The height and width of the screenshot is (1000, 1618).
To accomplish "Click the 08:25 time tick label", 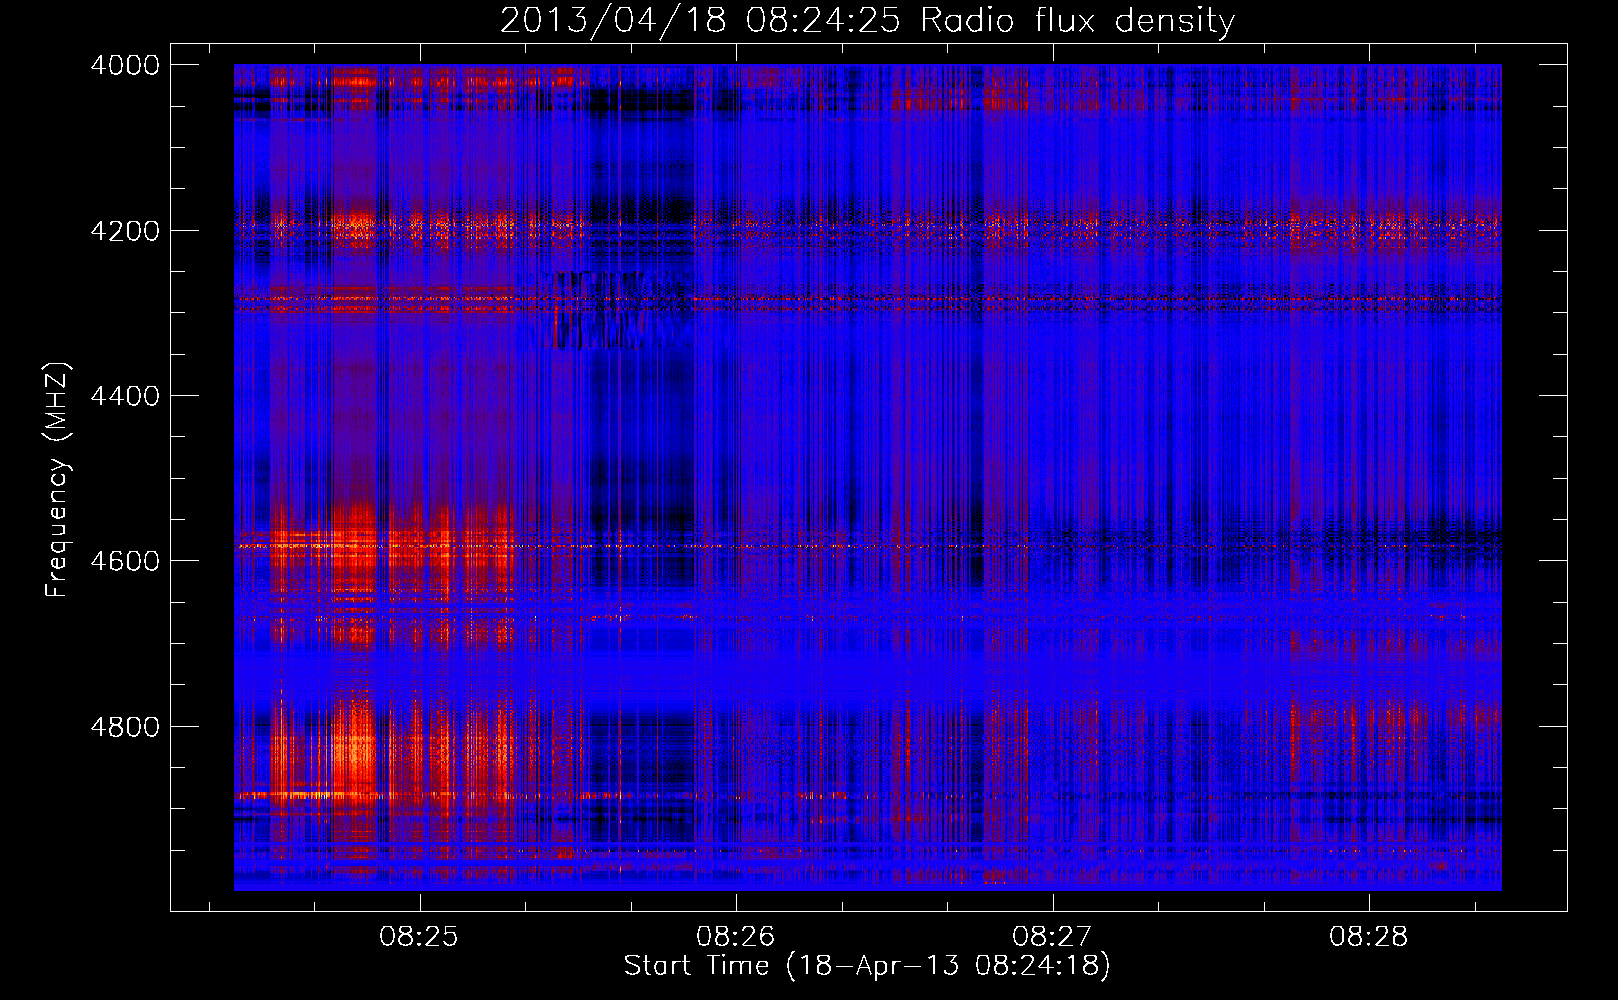I will coord(419,937).
